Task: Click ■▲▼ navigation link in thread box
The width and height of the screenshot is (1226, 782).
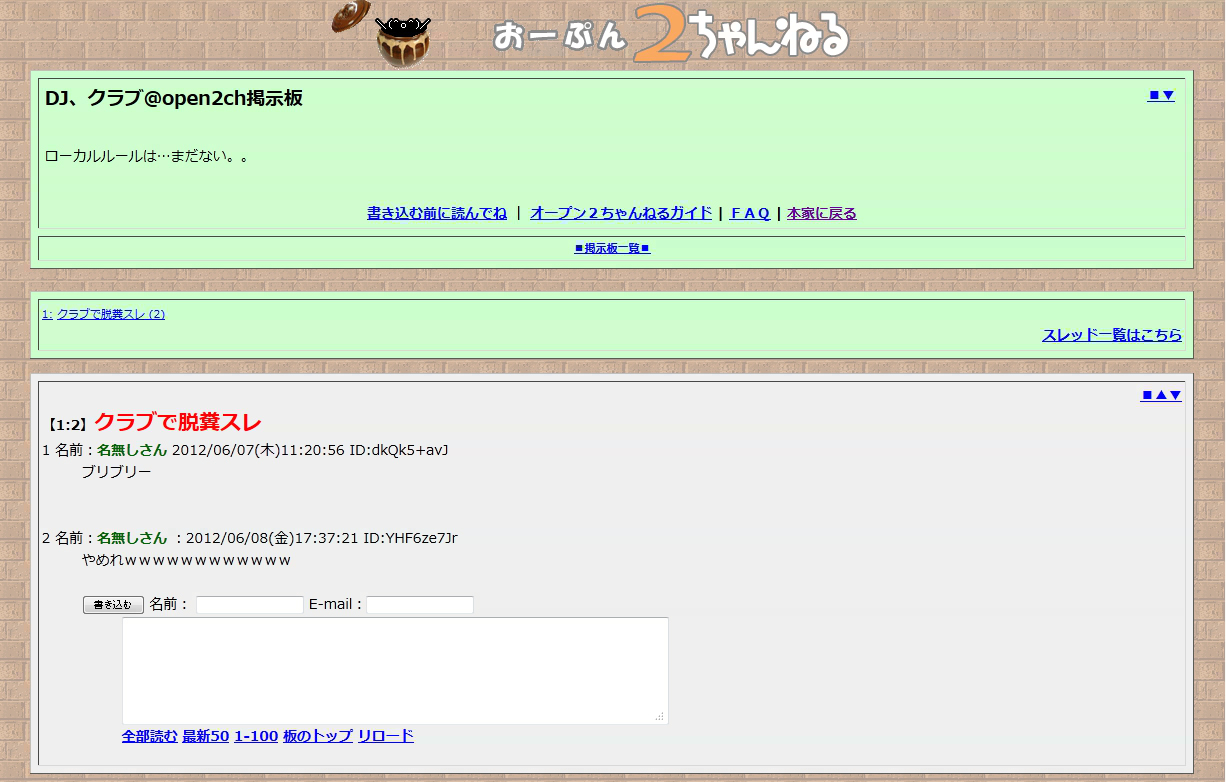Action: click(x=1161, y=395)
